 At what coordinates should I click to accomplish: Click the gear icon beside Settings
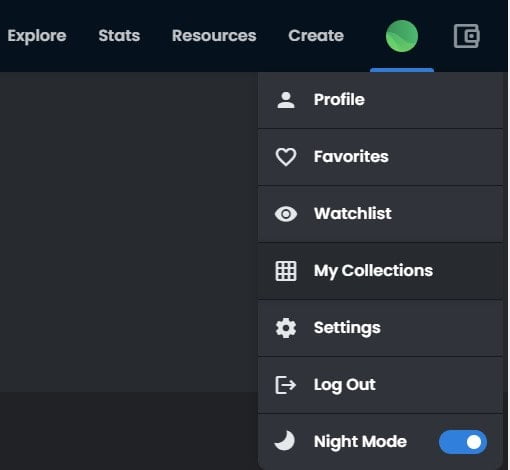pyautogui.click(x=286, y=328)
